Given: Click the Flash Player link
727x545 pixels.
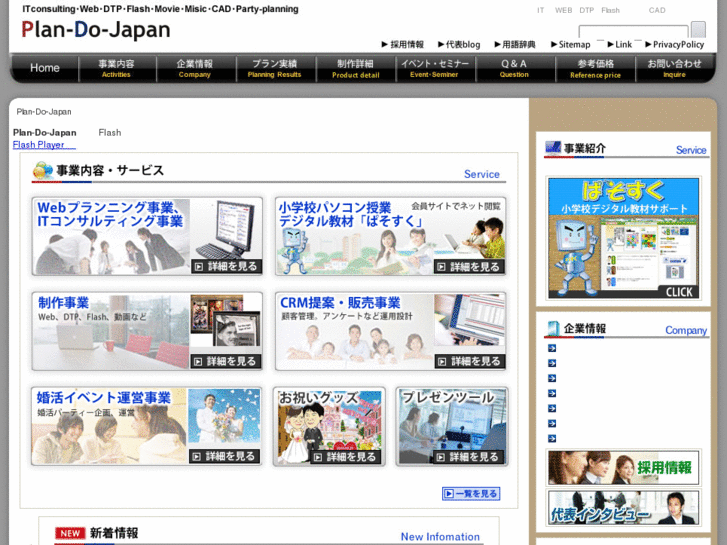Looking at the screenshot, I should click(44, 145).
